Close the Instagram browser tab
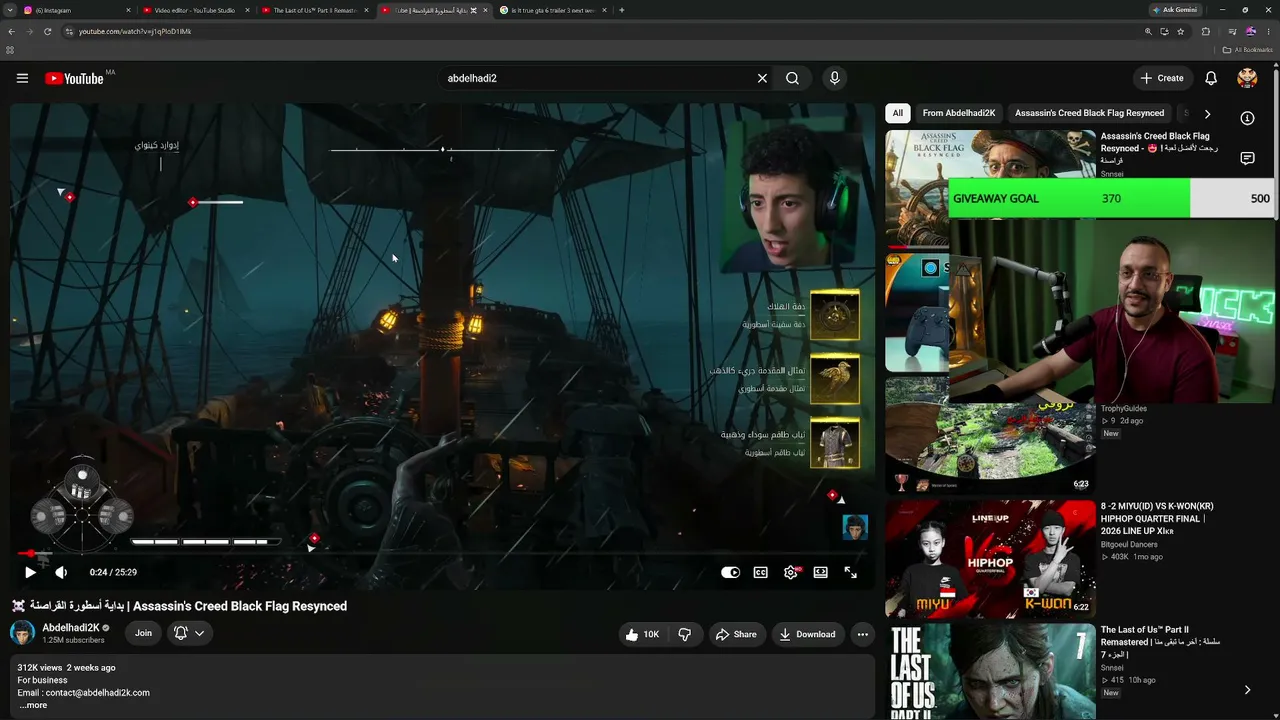 pyautogui.click(x=128, y=10)
